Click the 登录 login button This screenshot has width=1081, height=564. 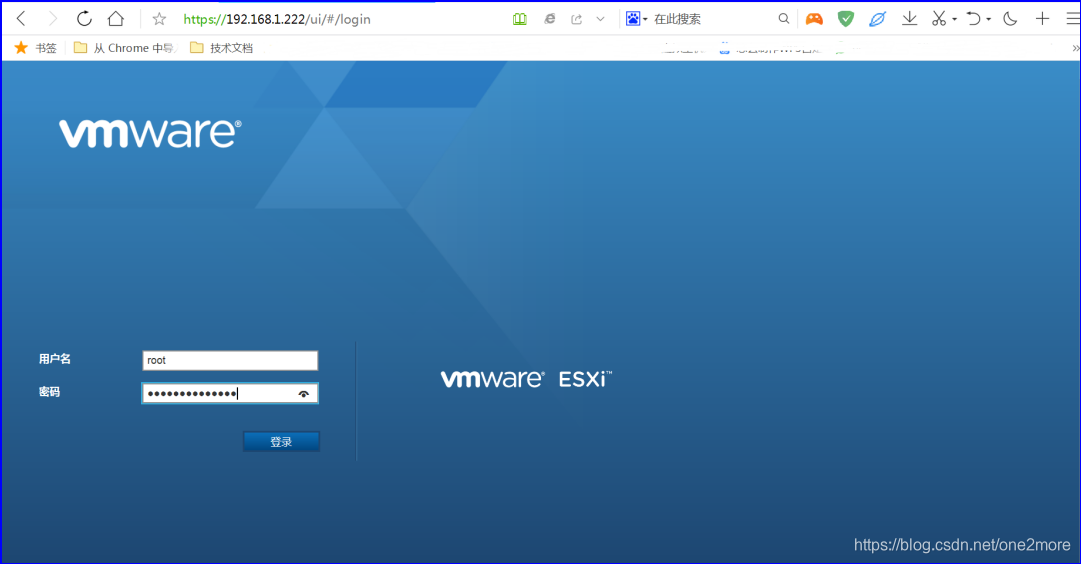(281, 441)
